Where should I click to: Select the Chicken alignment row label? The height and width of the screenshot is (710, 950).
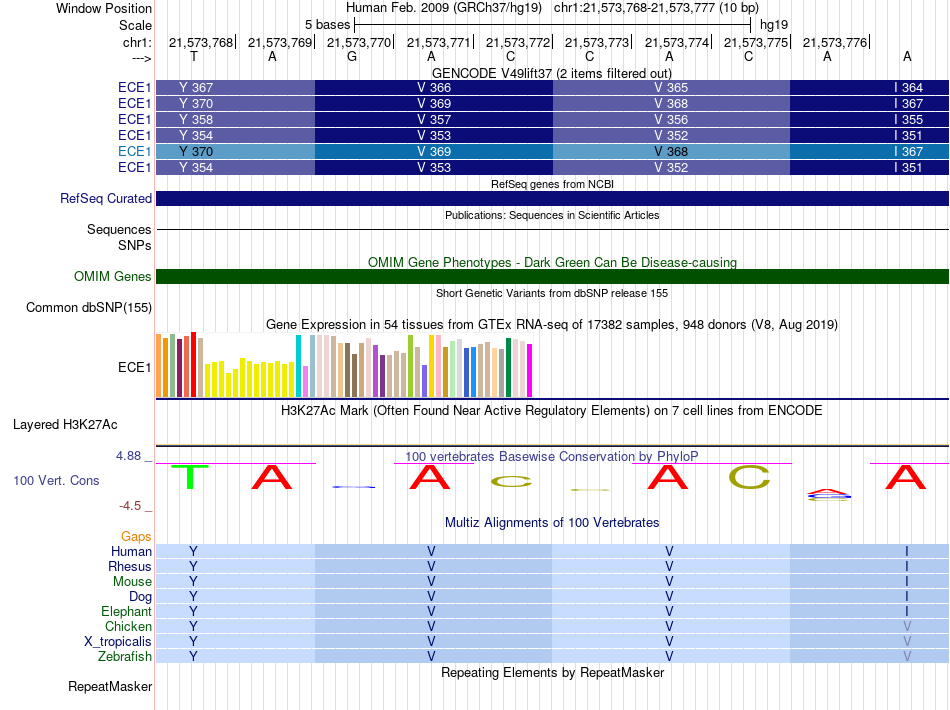click(128, 626)
